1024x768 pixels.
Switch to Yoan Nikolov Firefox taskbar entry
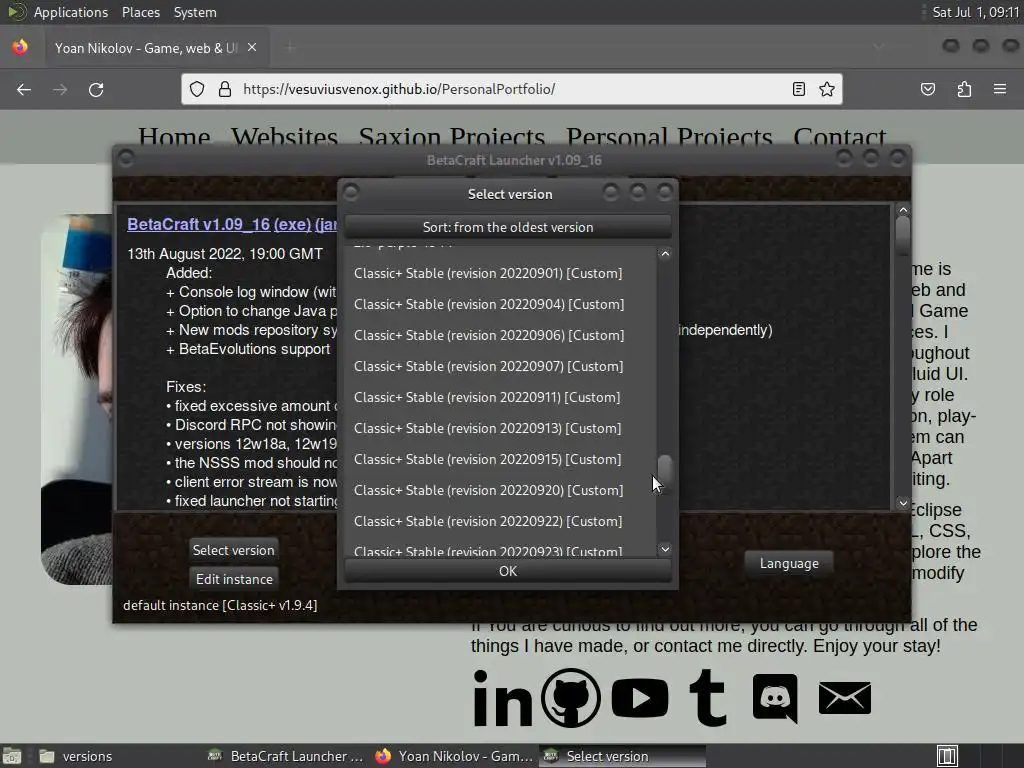tap(455, 756)
